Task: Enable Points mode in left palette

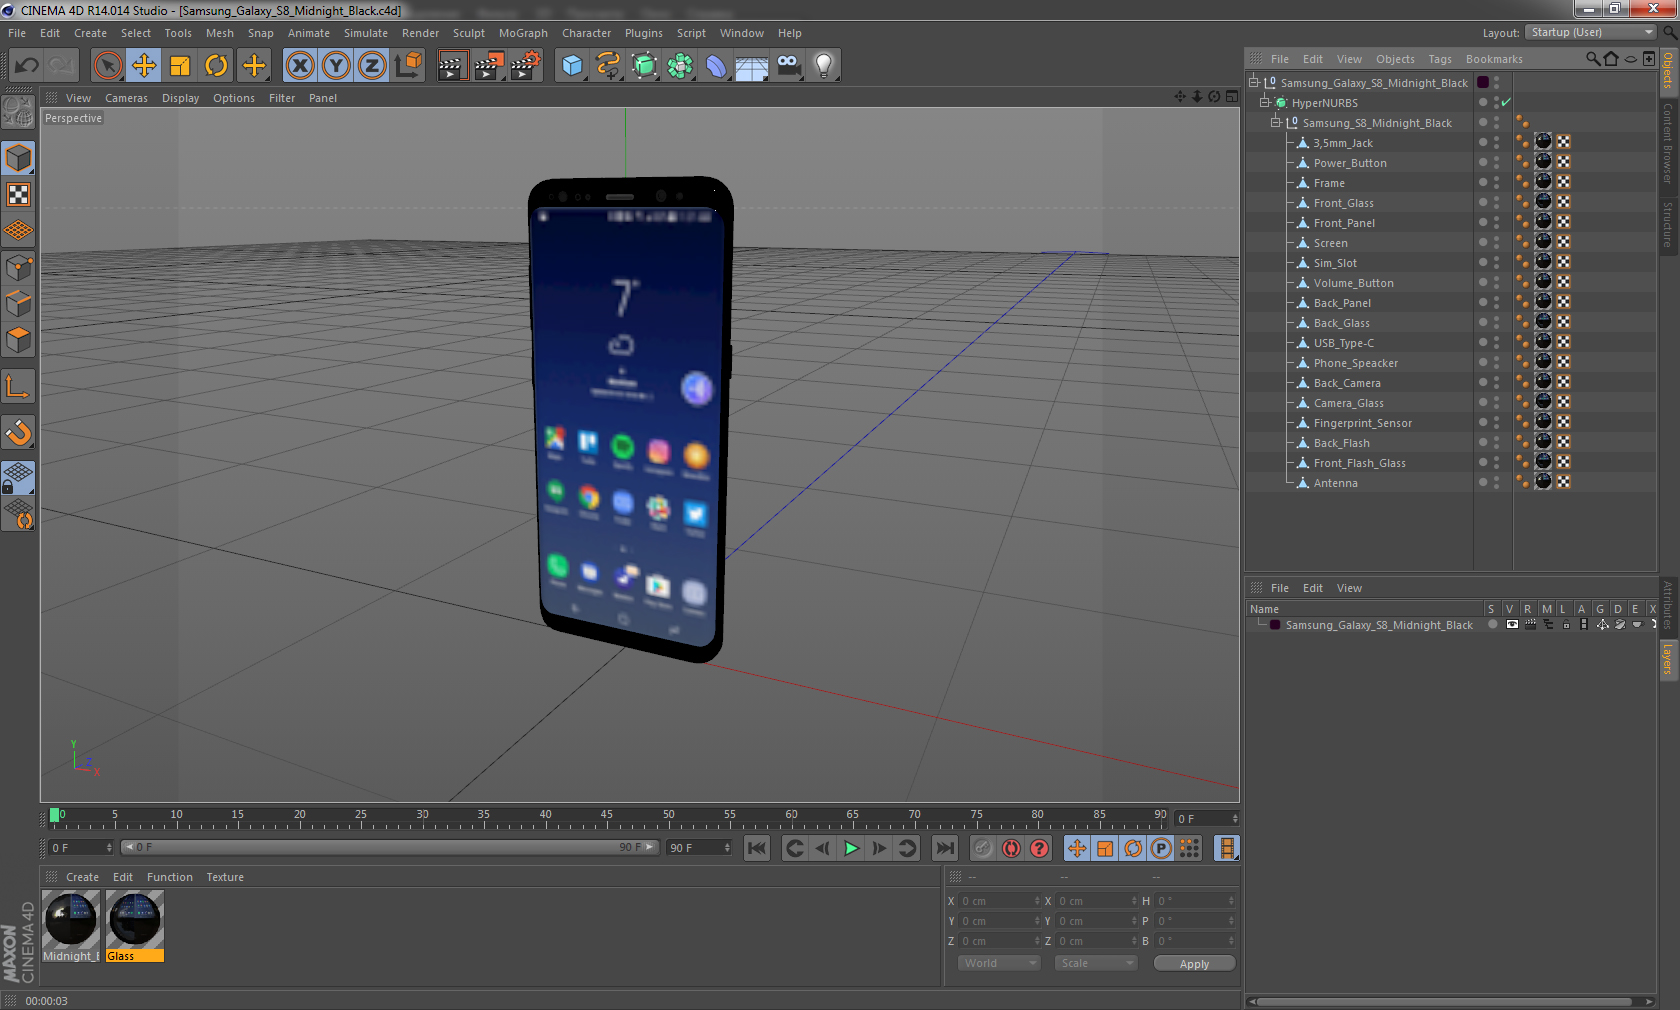Action: 19,267
